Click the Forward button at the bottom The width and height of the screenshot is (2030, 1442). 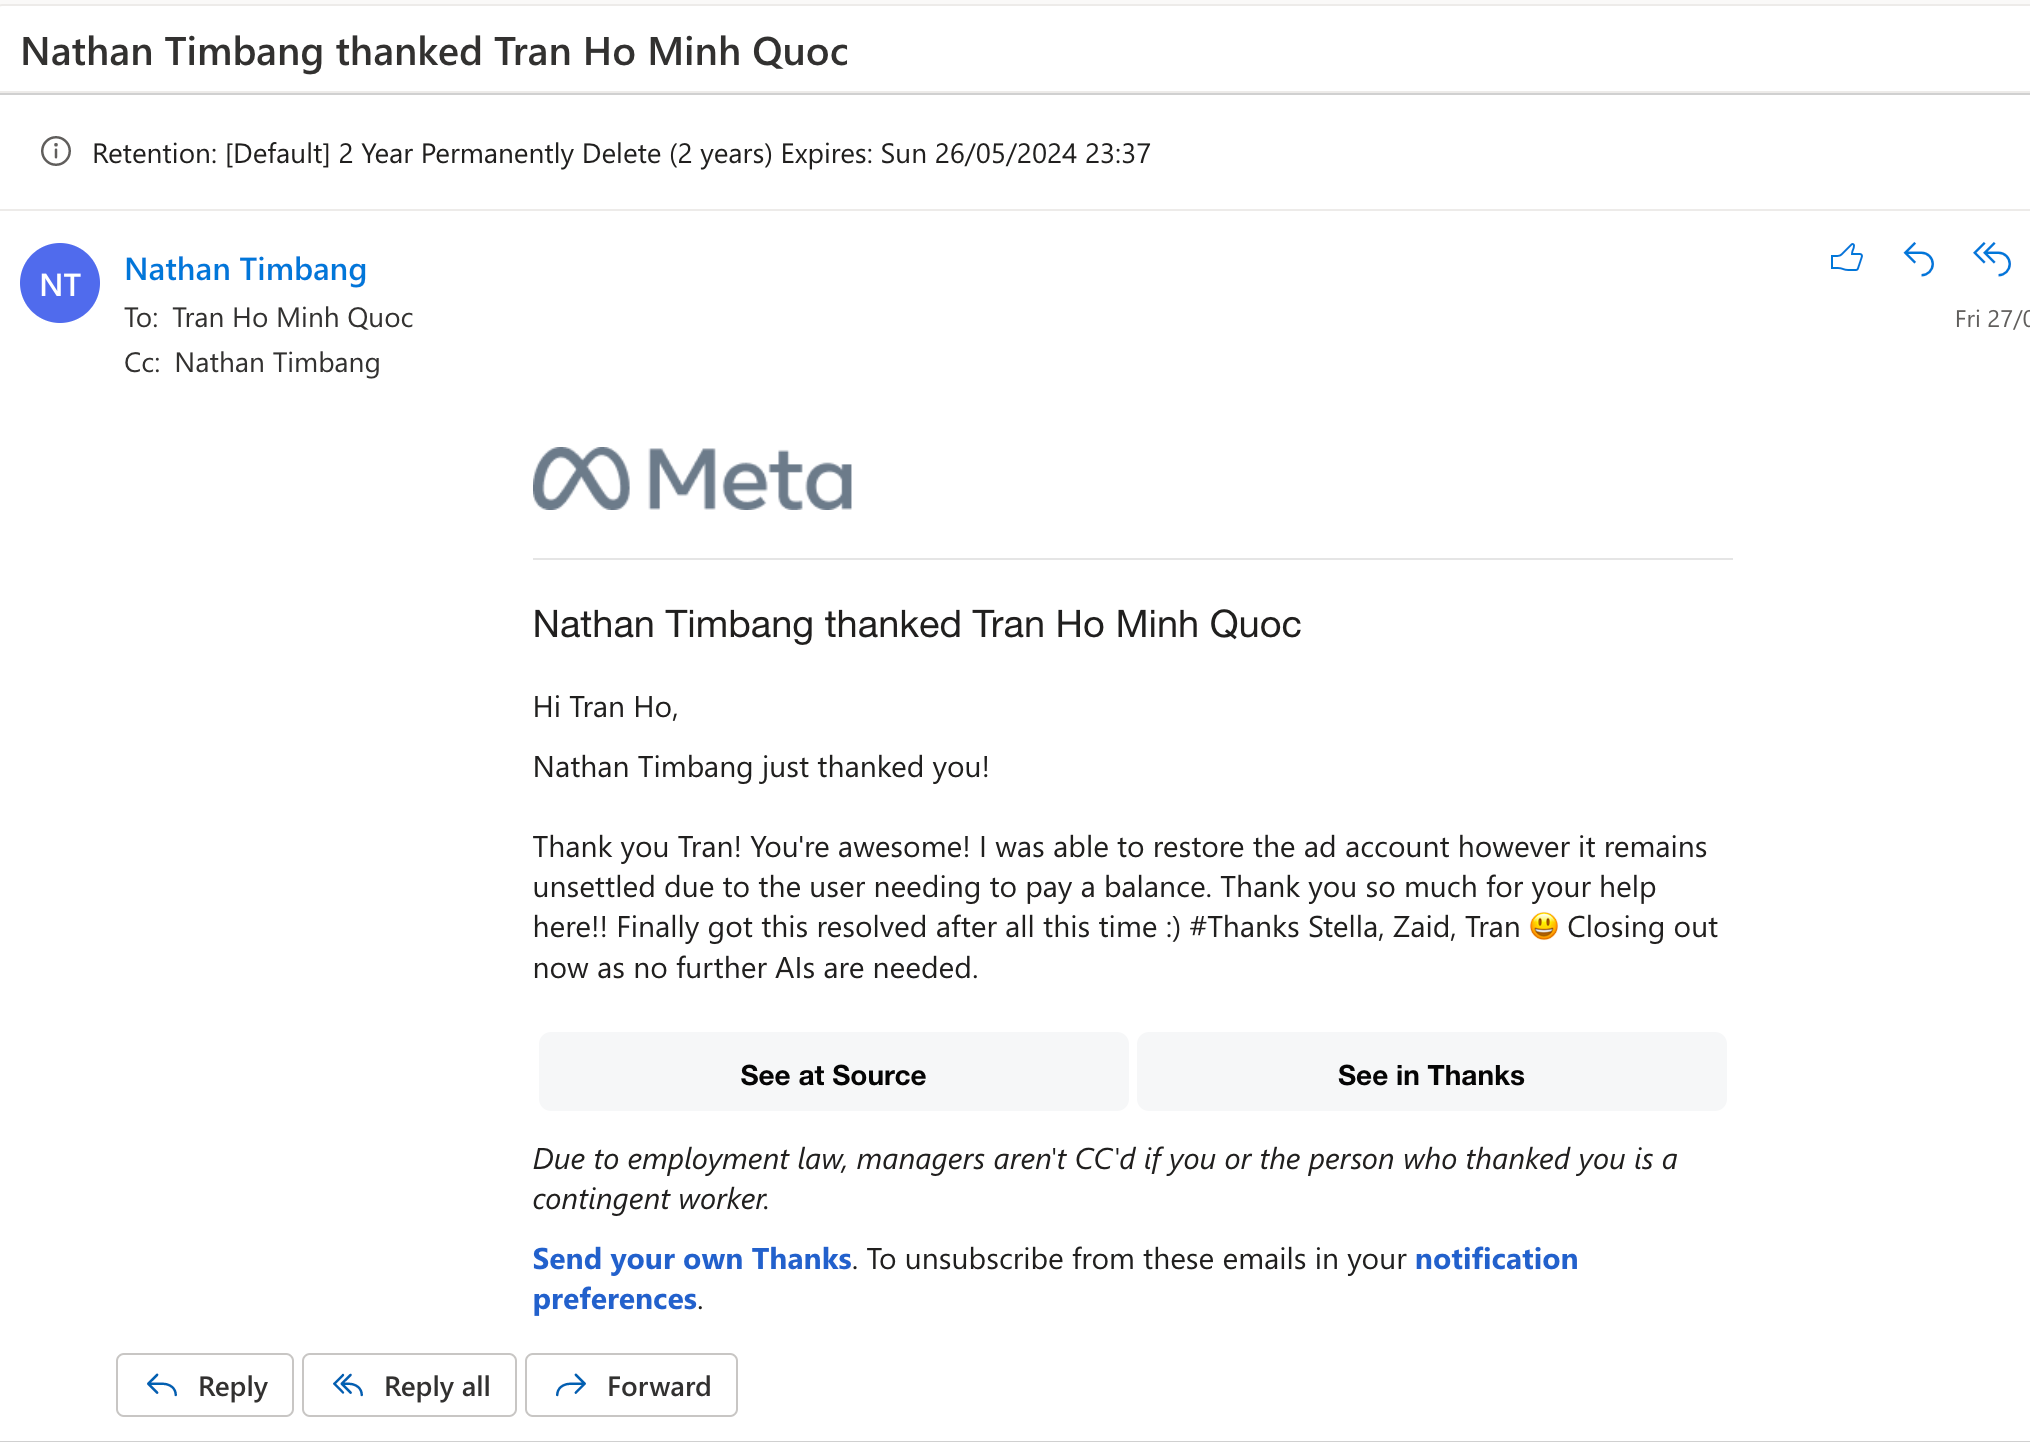[x=631, y=1385]
